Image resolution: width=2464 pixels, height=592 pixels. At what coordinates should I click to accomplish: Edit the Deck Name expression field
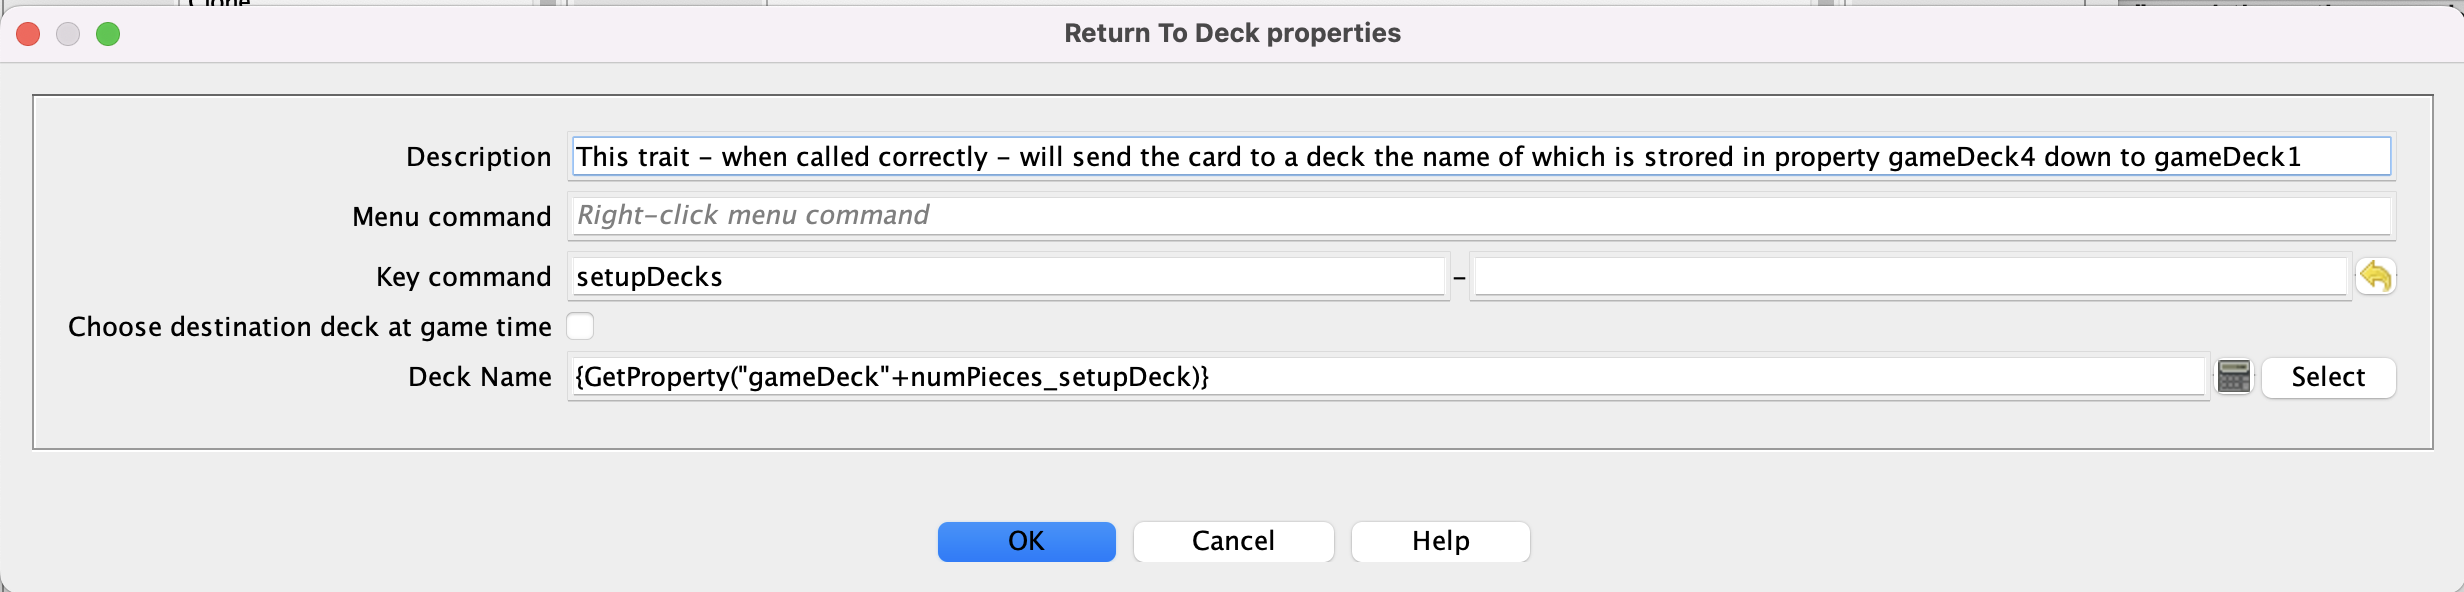pyautogui.click(x=1388, y=377)
